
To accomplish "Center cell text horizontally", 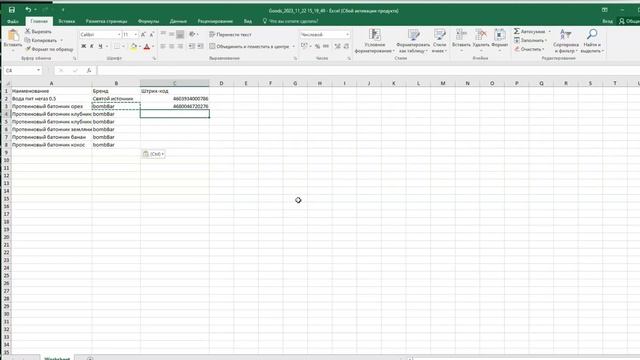I will [x=171, y=47].
